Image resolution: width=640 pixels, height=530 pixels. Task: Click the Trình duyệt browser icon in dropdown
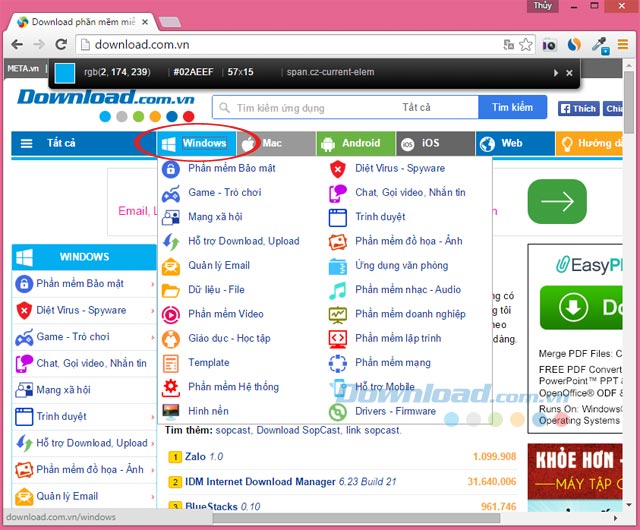tap(338, 217)
